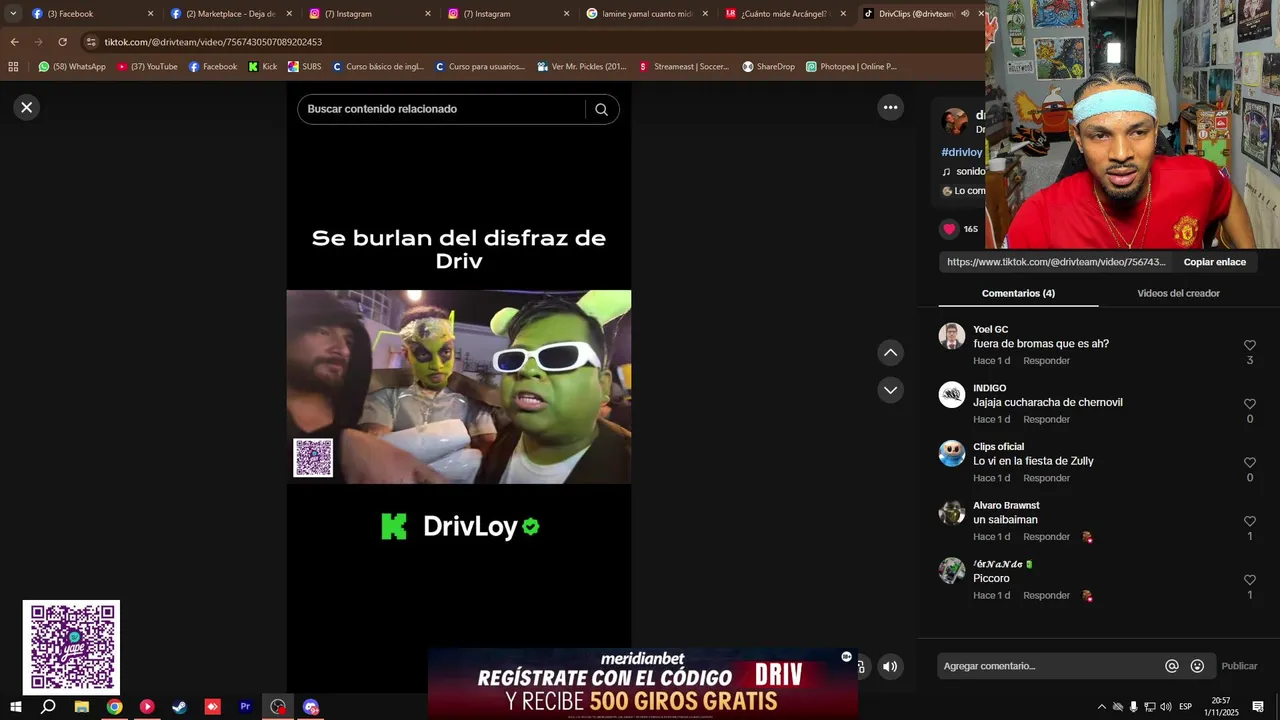
Task: Click the browser back arrow
Action: click(14, 42)
